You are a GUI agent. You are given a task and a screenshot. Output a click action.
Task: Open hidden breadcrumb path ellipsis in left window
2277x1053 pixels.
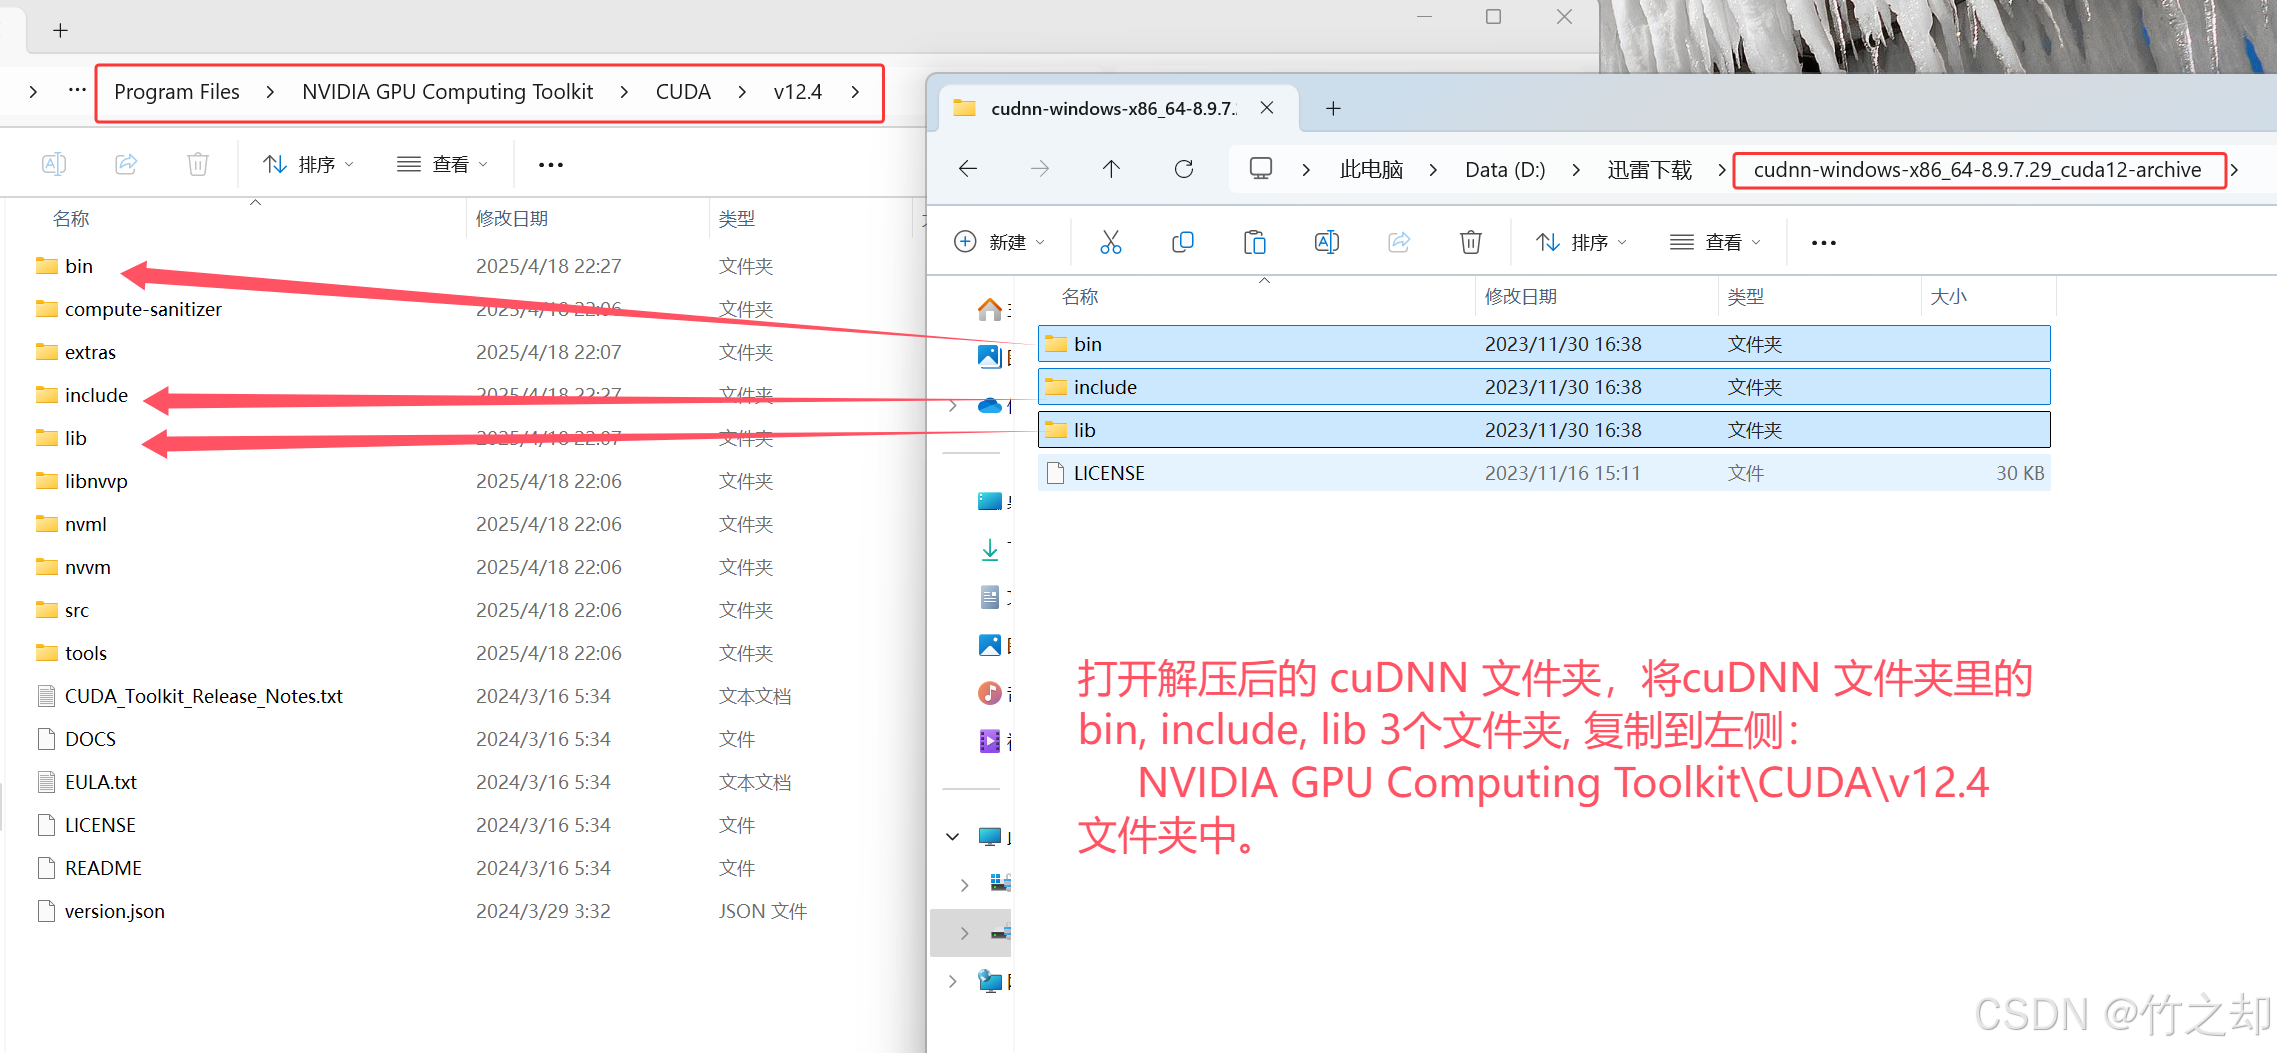click(77, 90)
